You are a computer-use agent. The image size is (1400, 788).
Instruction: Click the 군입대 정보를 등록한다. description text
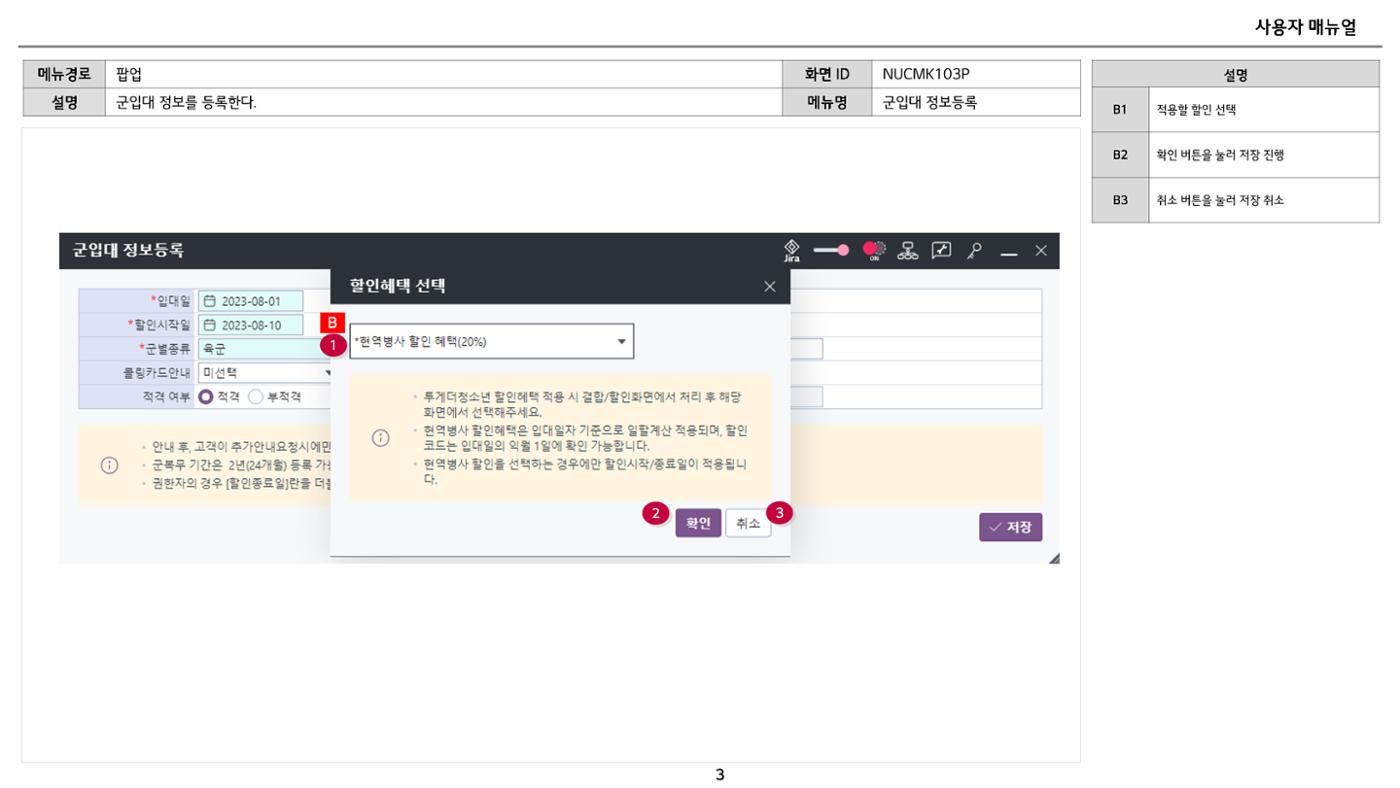pyautogui.click(x=186, y=102)
